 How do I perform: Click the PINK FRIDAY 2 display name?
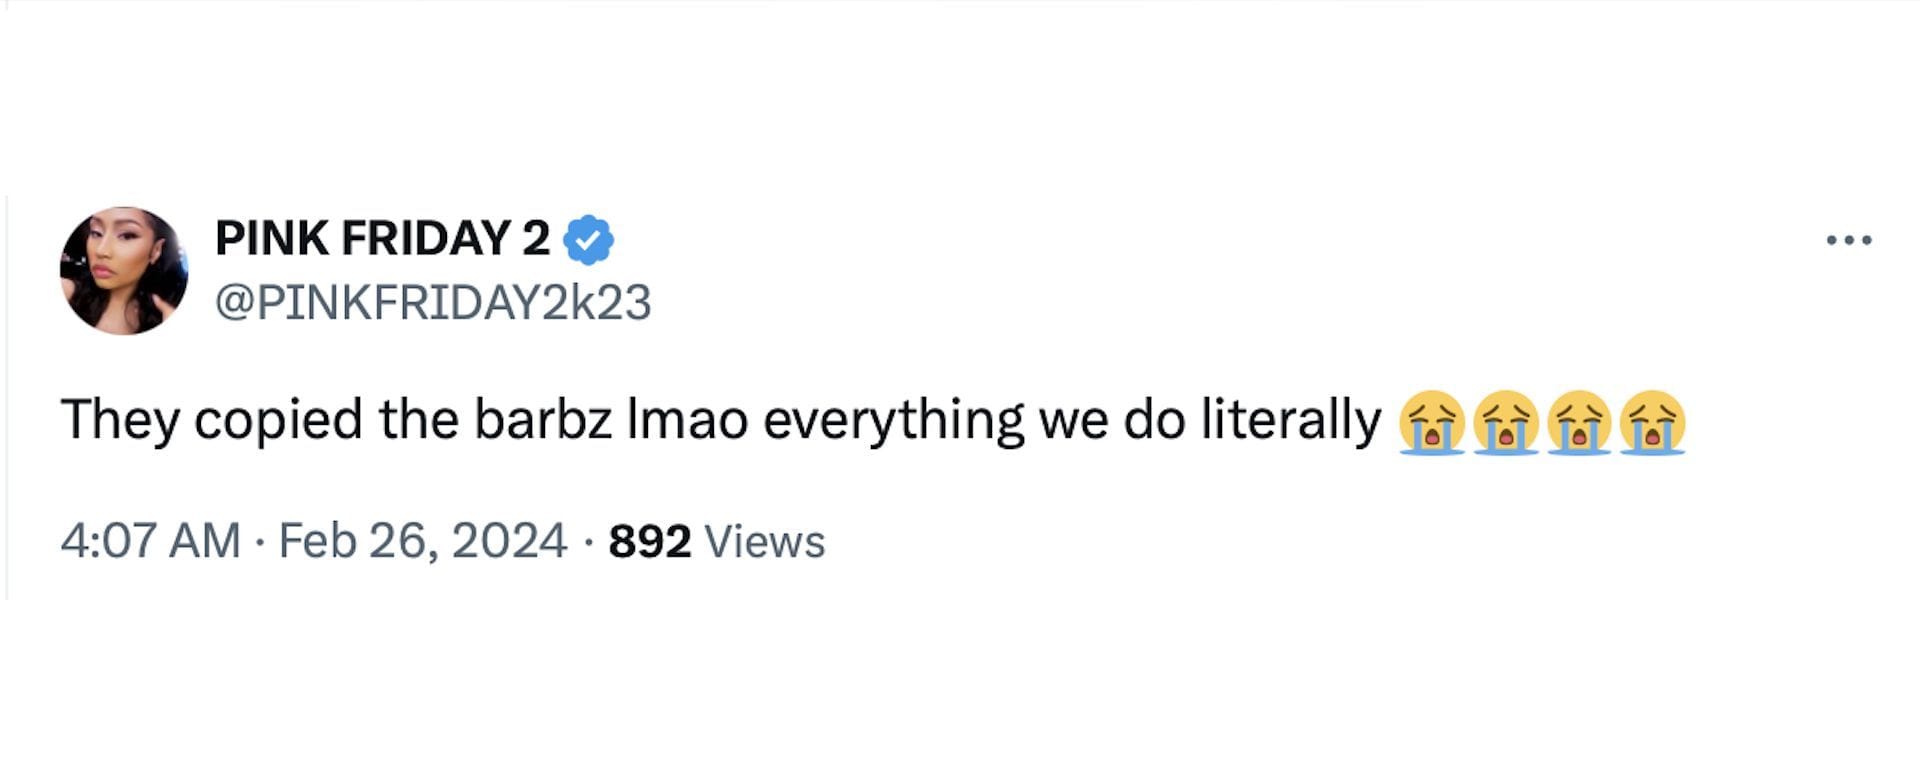[x=382, y=239]
